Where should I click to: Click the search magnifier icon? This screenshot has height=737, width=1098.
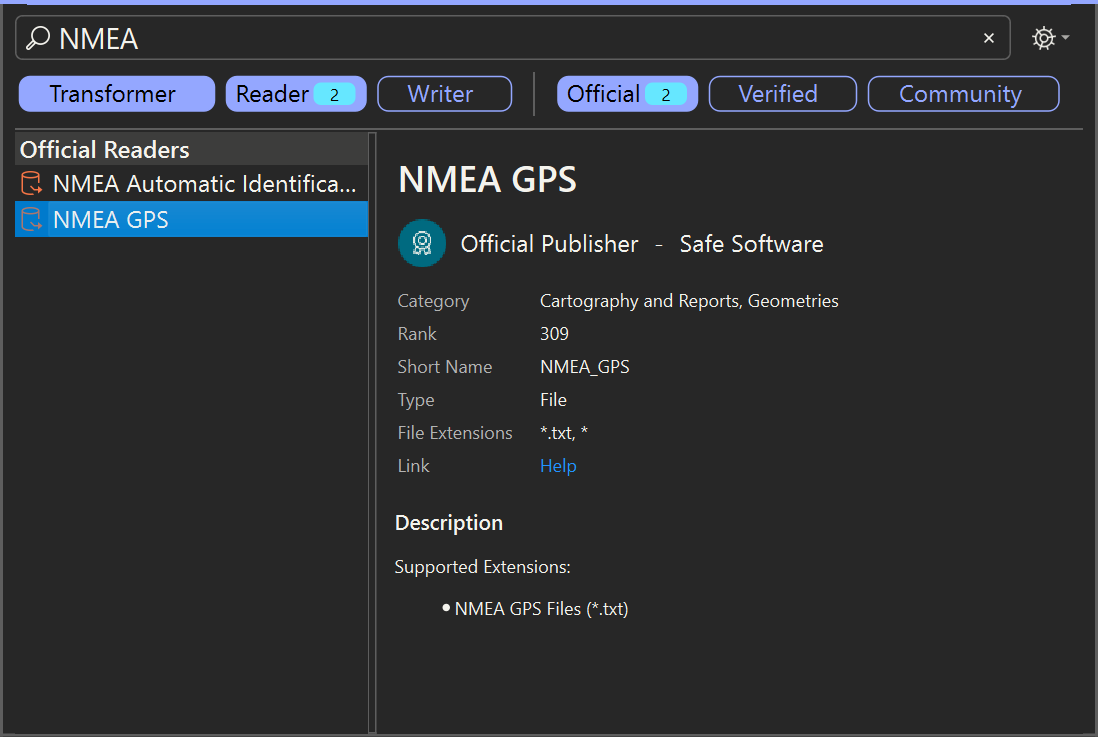[x=38, y=38]
